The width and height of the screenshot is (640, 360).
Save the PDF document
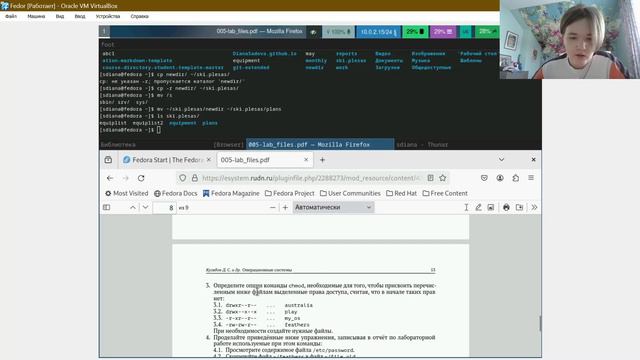click(x=519, y=207)
